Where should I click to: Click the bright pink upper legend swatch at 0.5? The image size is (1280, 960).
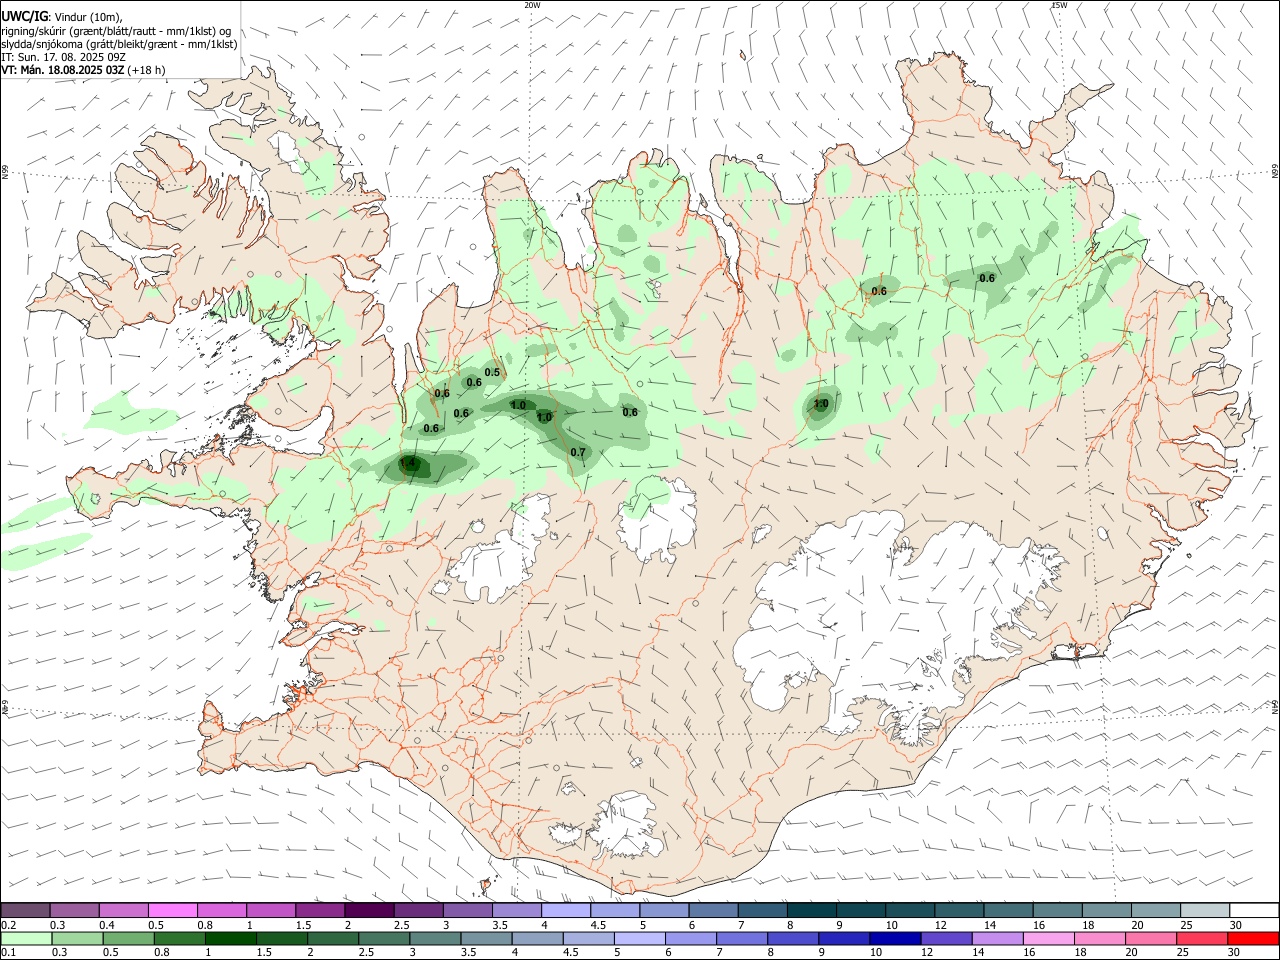(x=173, y=910)
